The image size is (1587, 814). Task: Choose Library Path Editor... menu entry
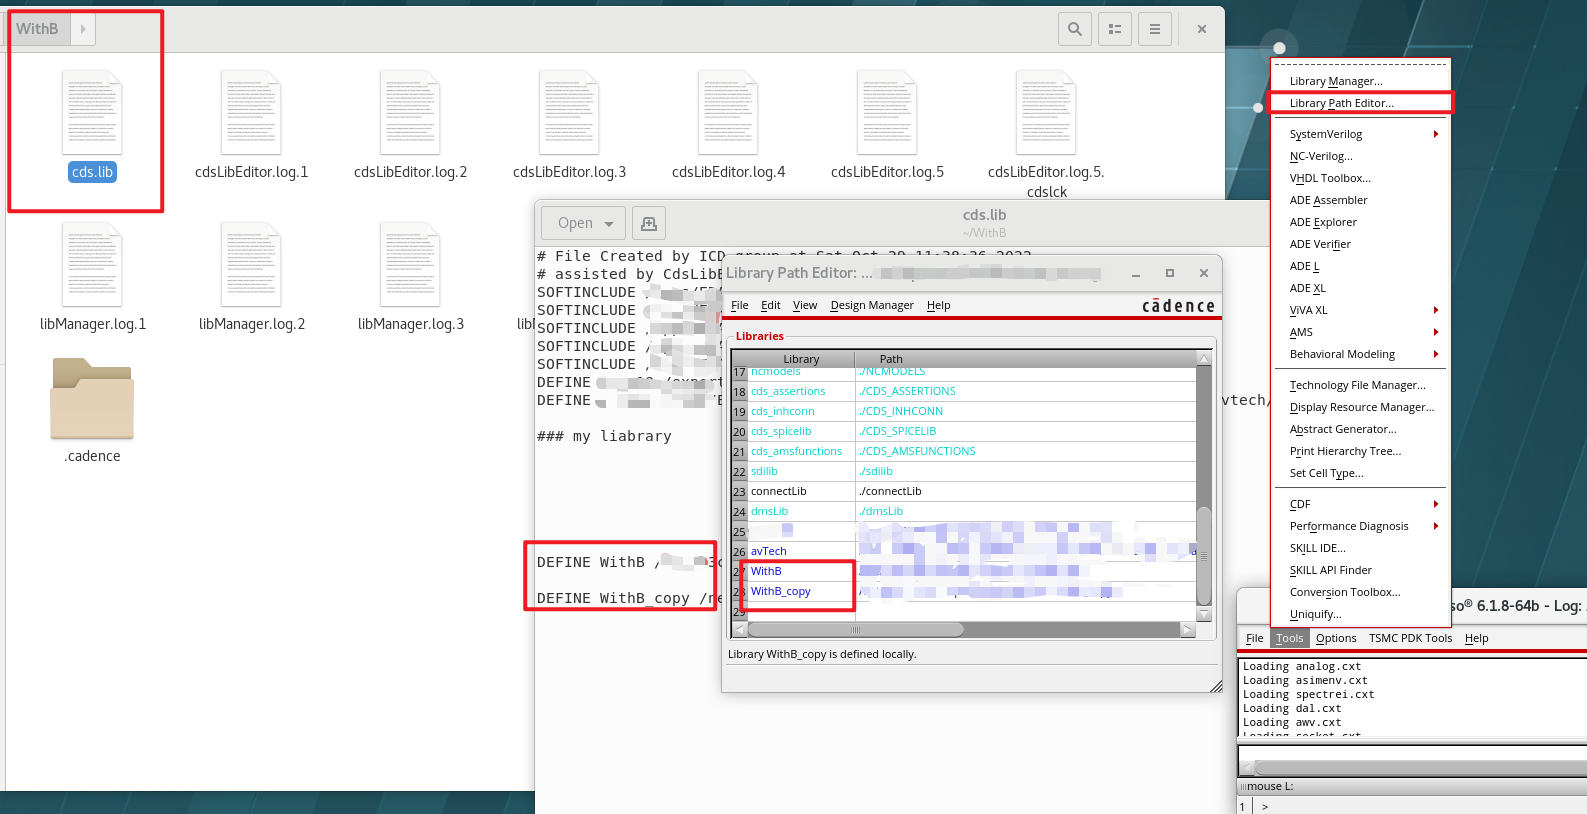[1360, 103]
